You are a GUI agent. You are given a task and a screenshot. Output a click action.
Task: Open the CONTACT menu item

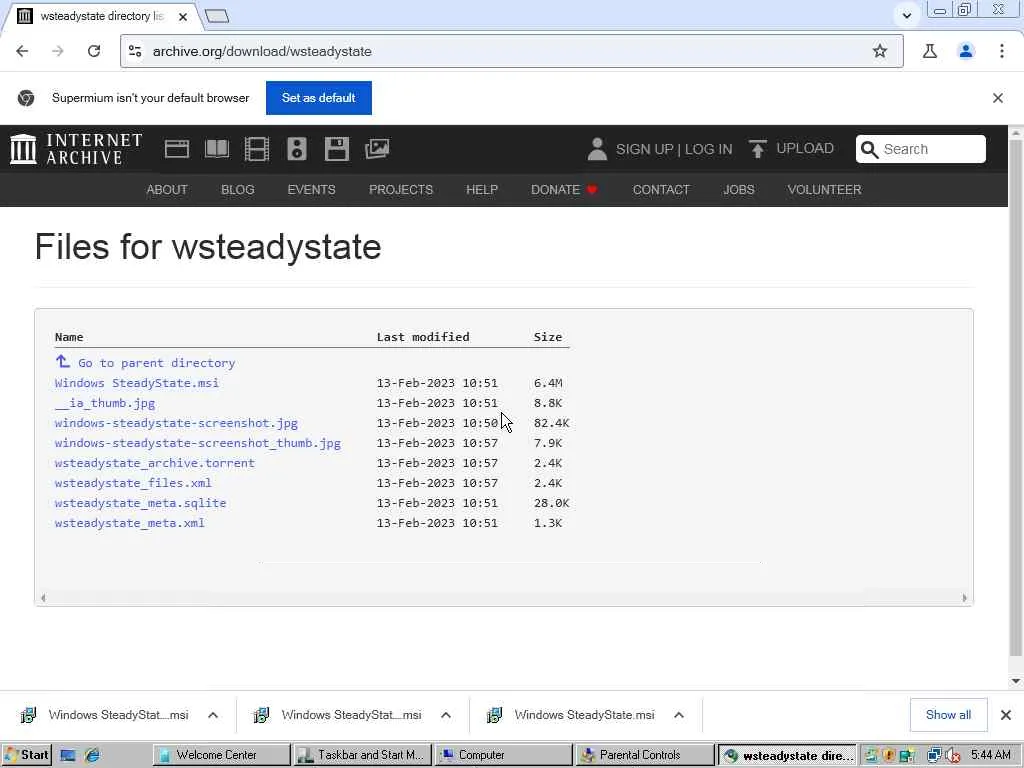(661, 189)
